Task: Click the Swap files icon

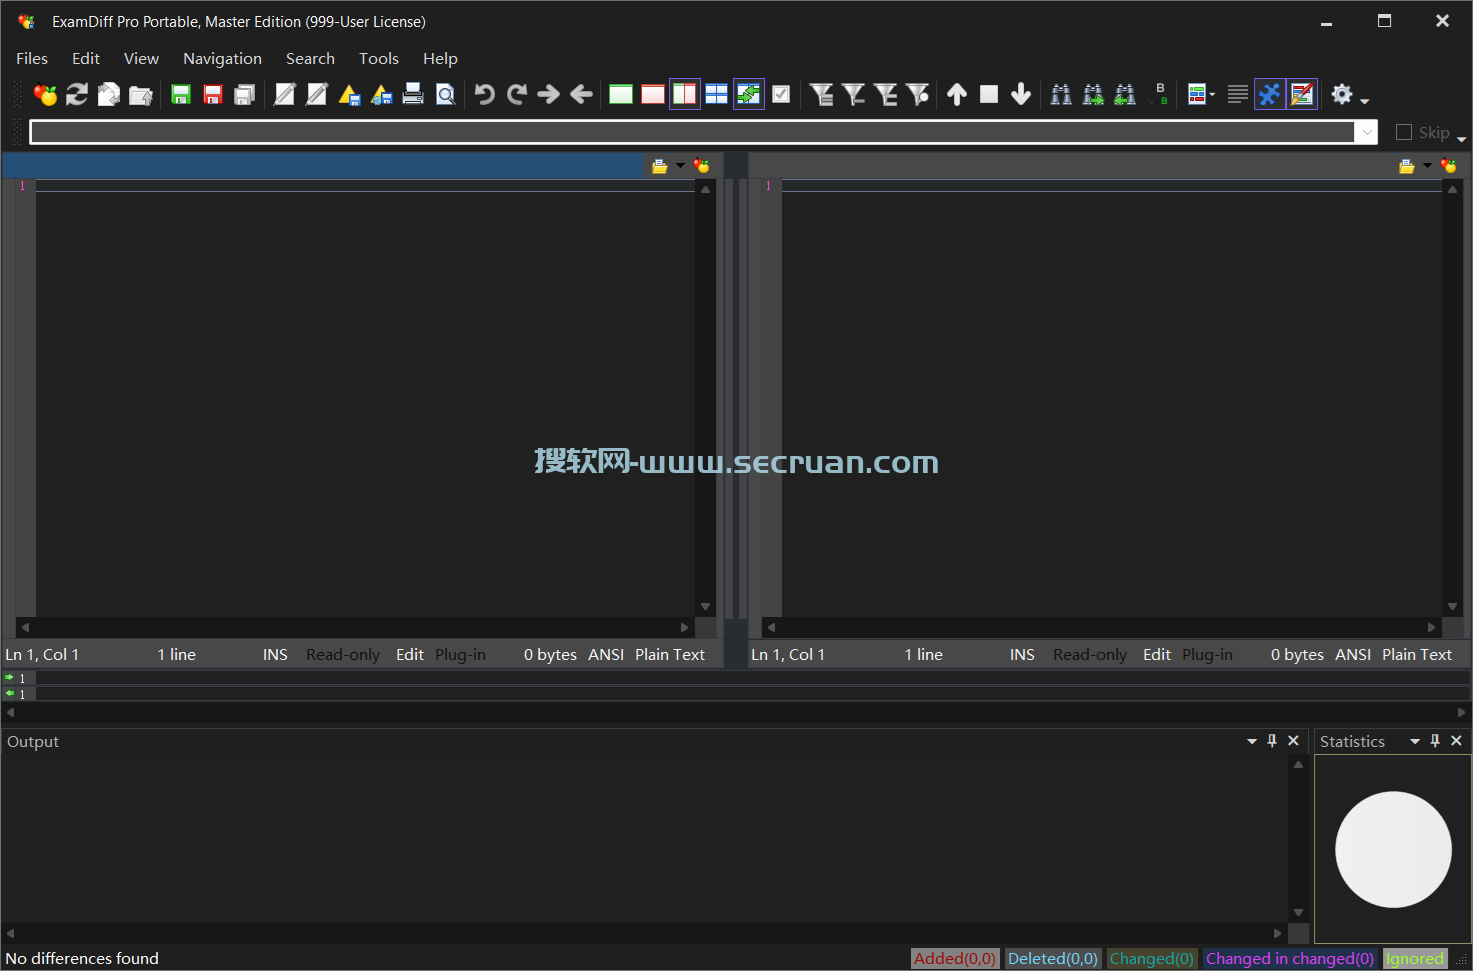Action: pos(109,94)
